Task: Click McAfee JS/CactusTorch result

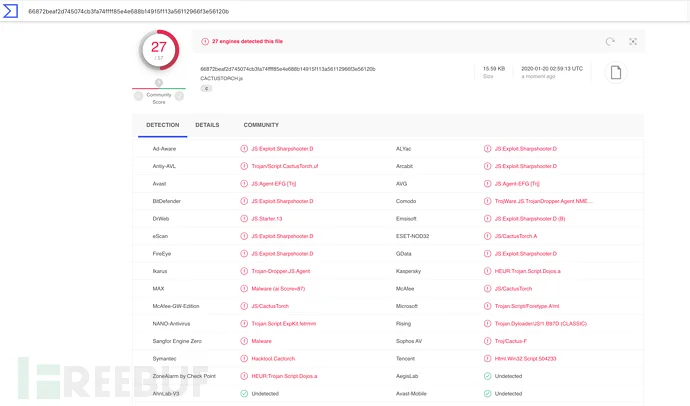Action: click(513, 289)
